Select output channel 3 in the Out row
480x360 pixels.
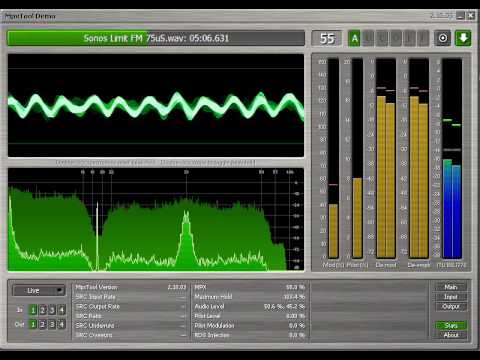(52, 324)
